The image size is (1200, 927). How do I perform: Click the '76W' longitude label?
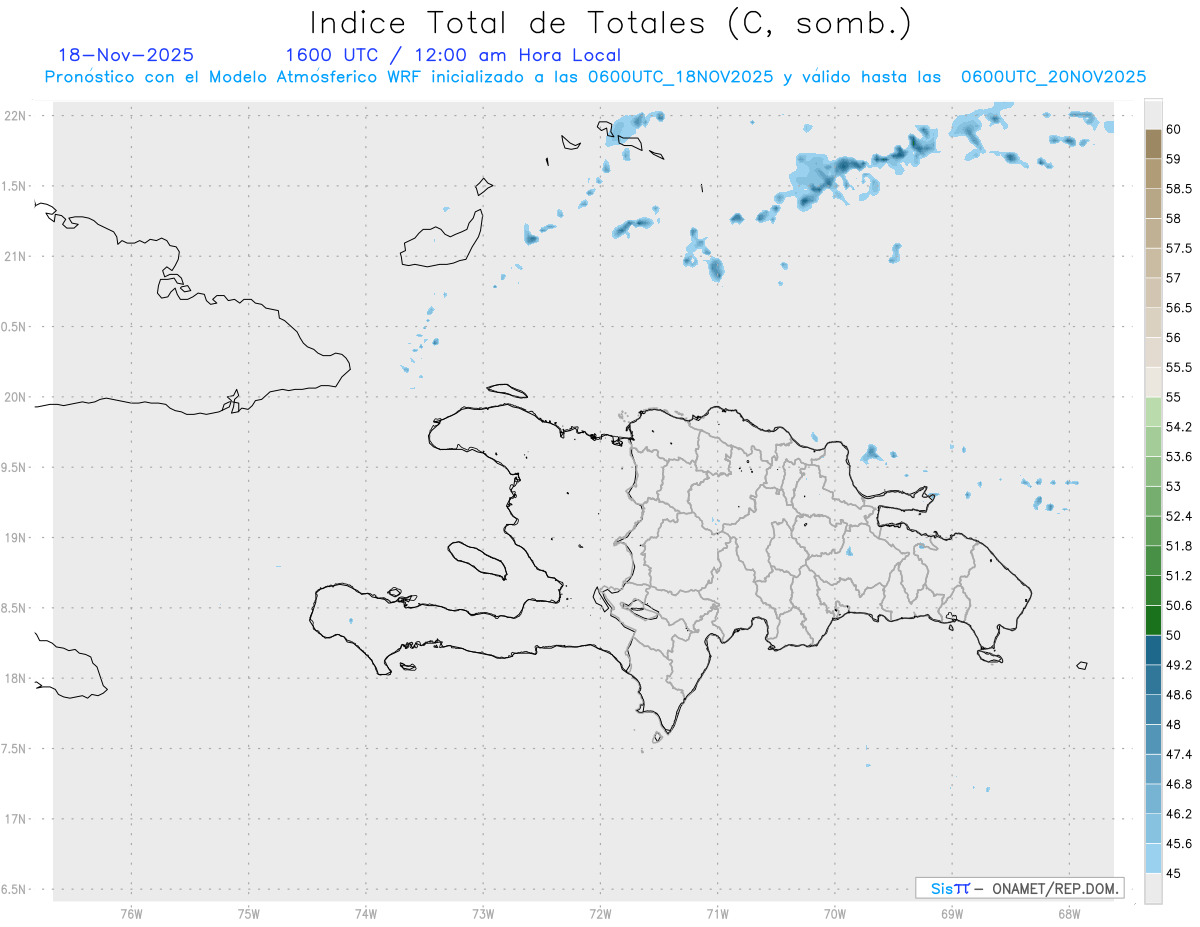[x=131, y=914]
